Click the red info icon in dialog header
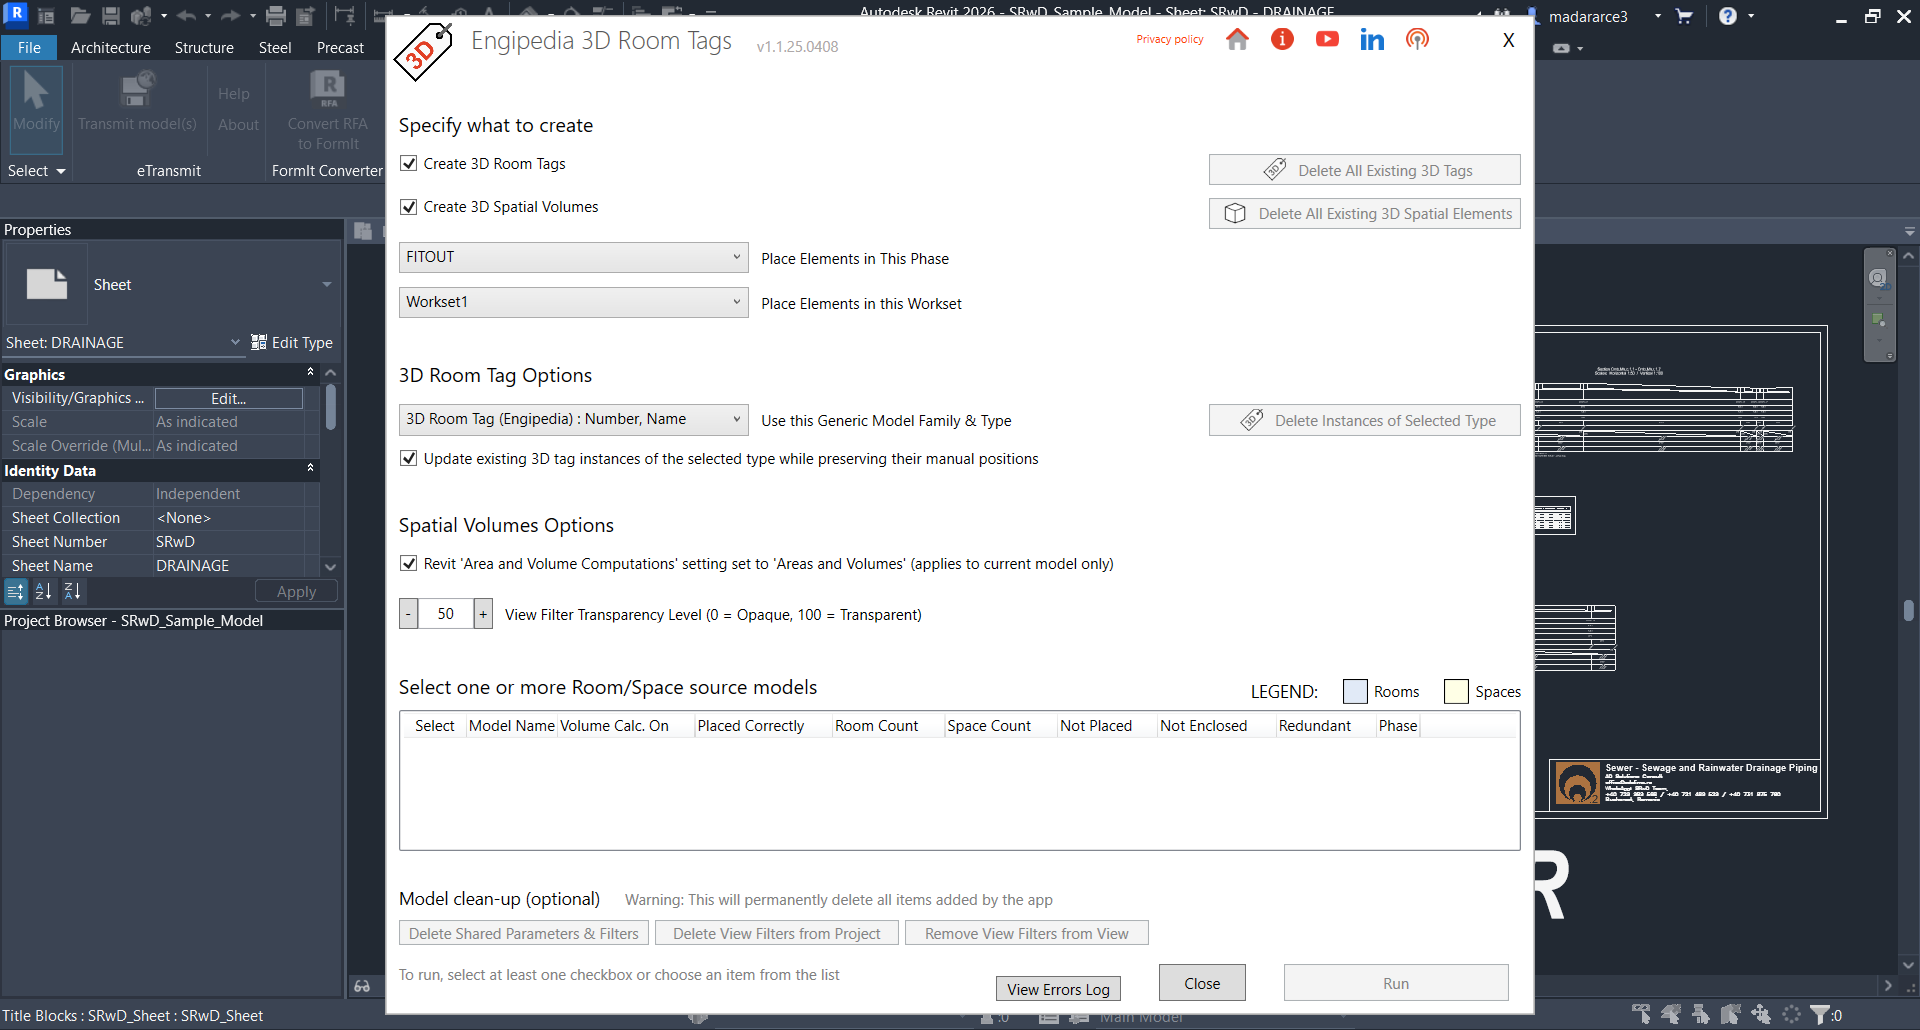This screenshot has height=1030, width=1920. [x=1282, y=39]
